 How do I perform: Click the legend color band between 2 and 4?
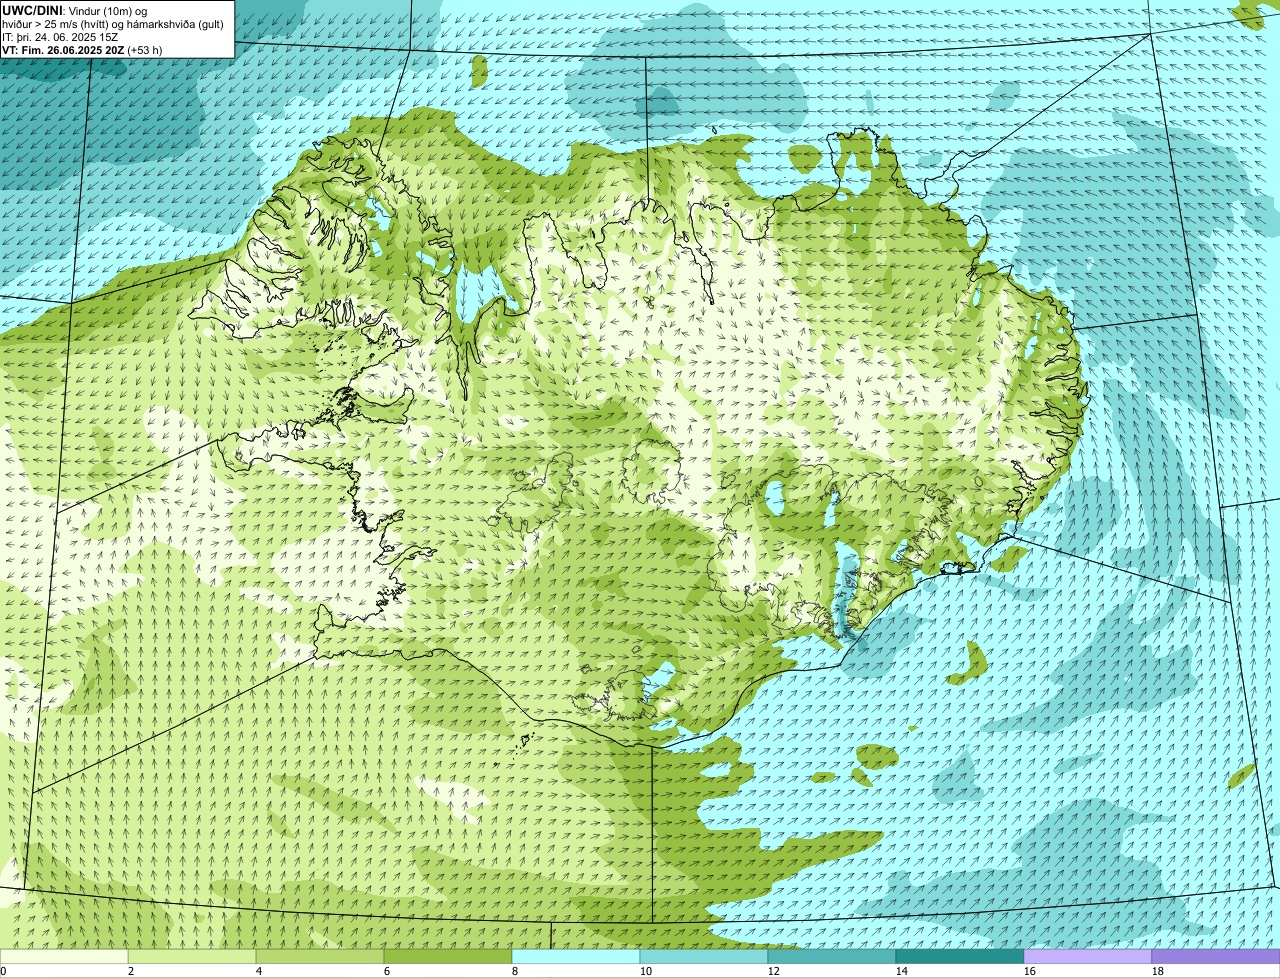tap(192, 956)
